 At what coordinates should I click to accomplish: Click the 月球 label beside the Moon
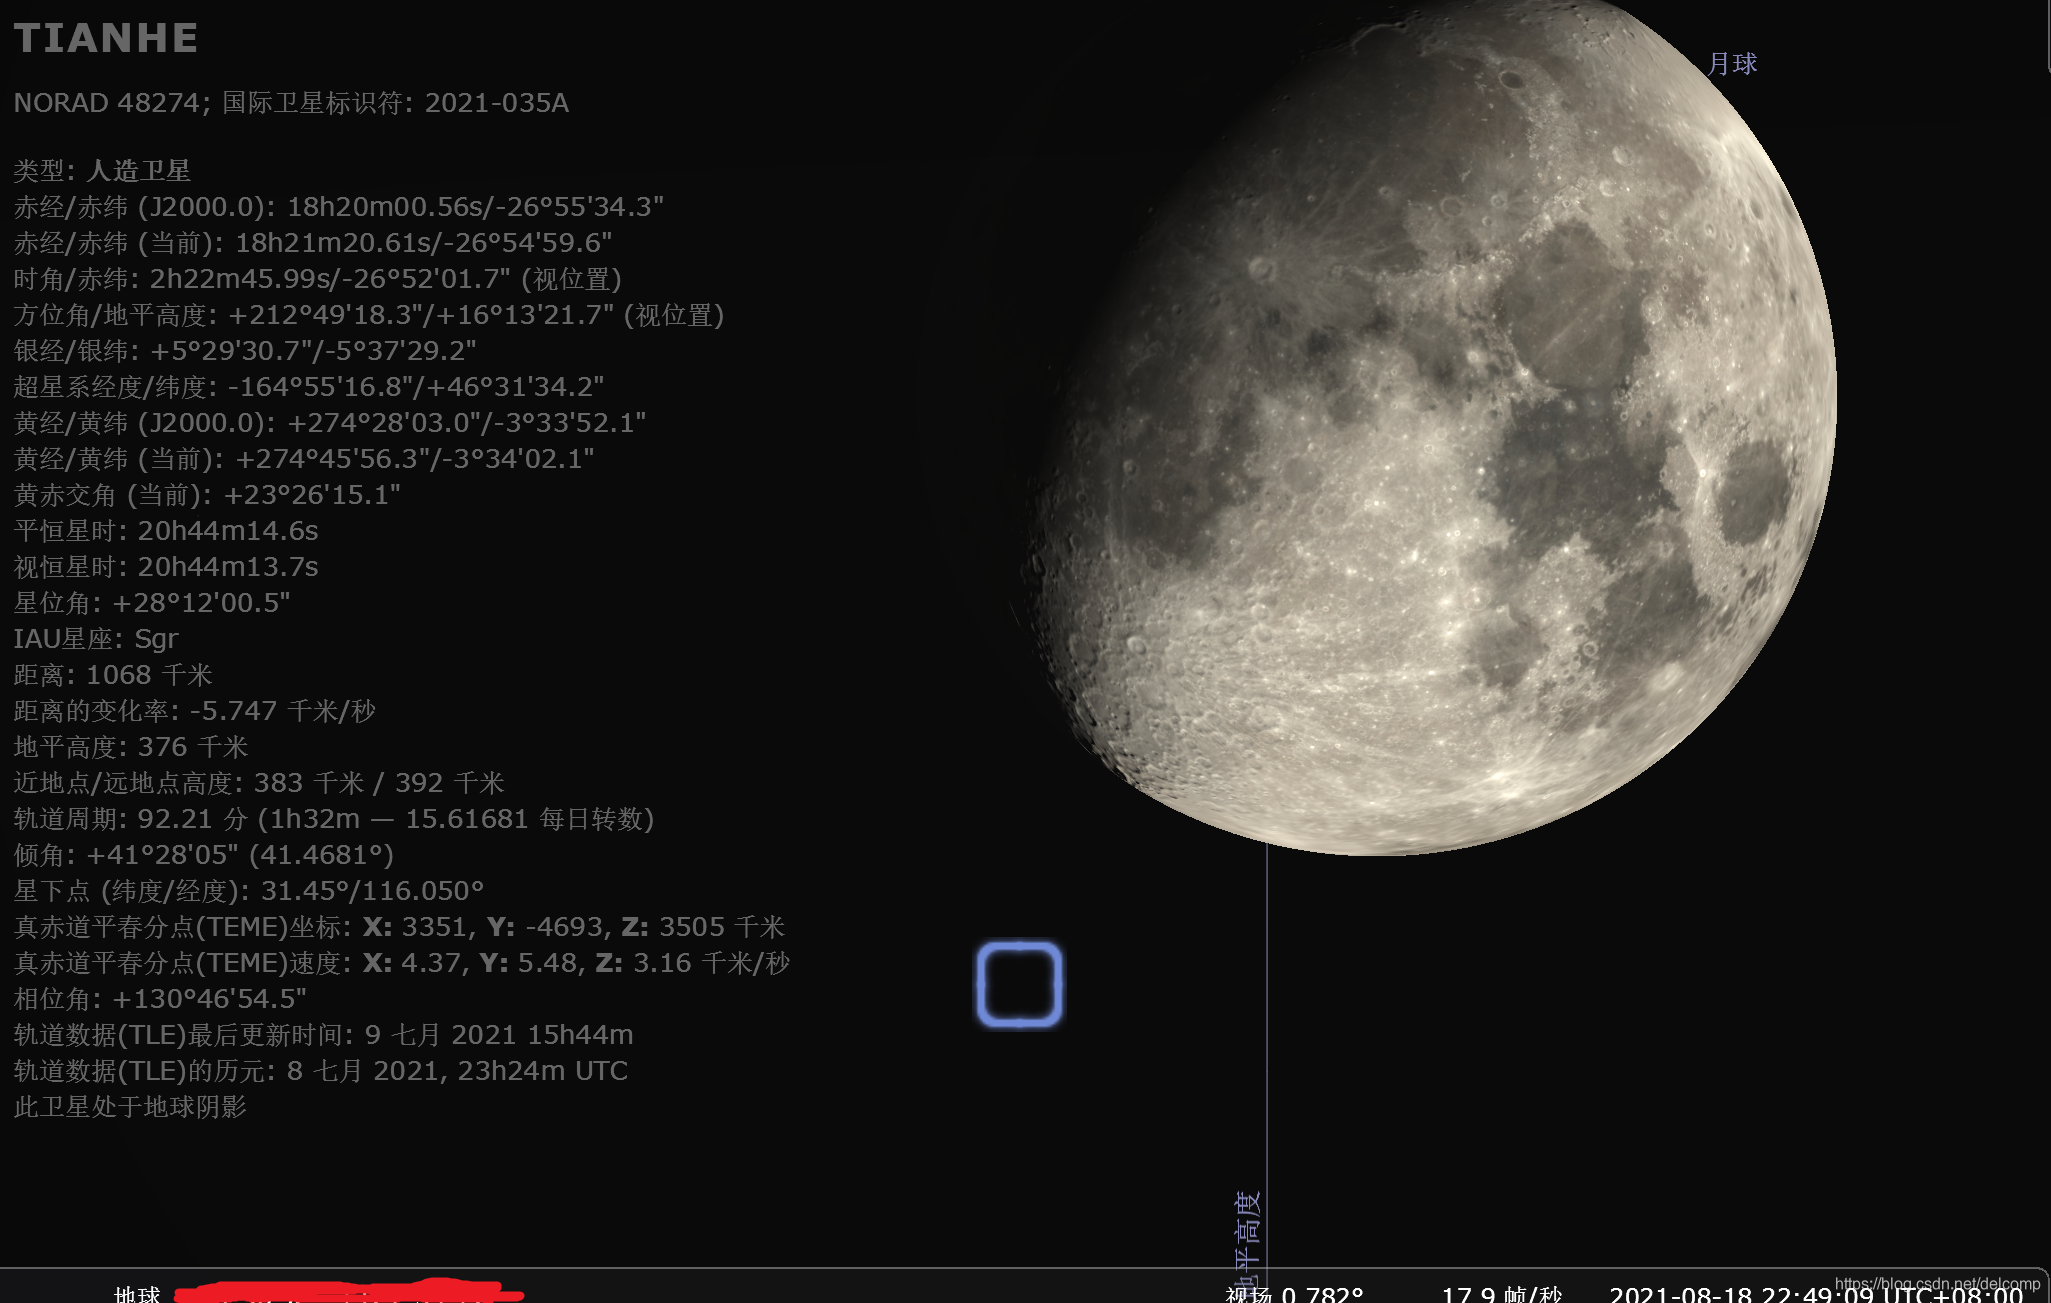click(1732, 64)
